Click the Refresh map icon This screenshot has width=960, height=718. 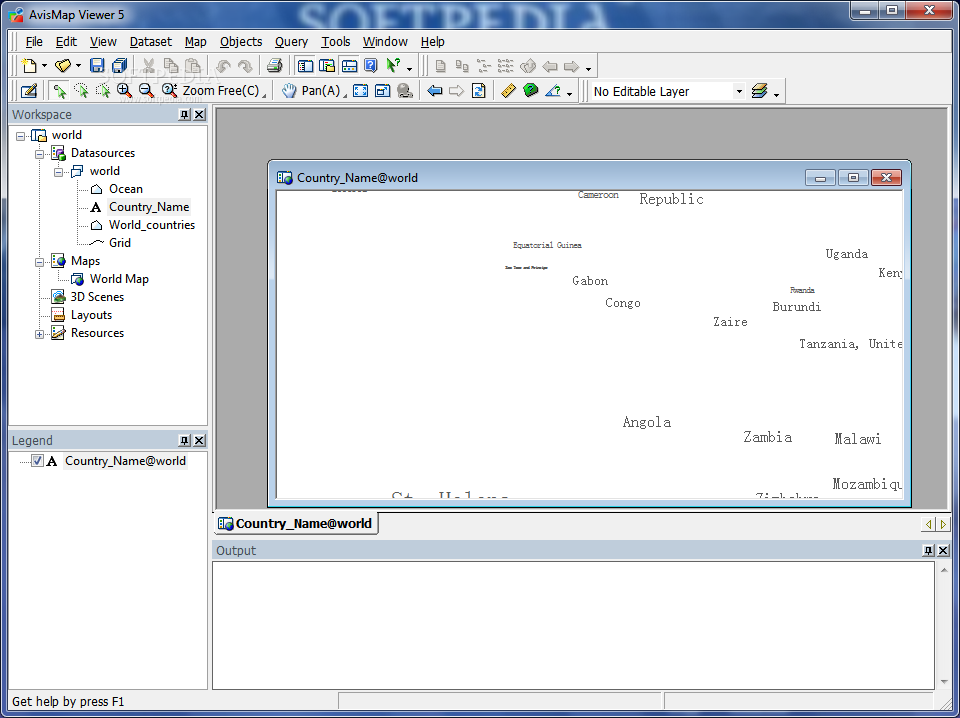click(479, 91)
